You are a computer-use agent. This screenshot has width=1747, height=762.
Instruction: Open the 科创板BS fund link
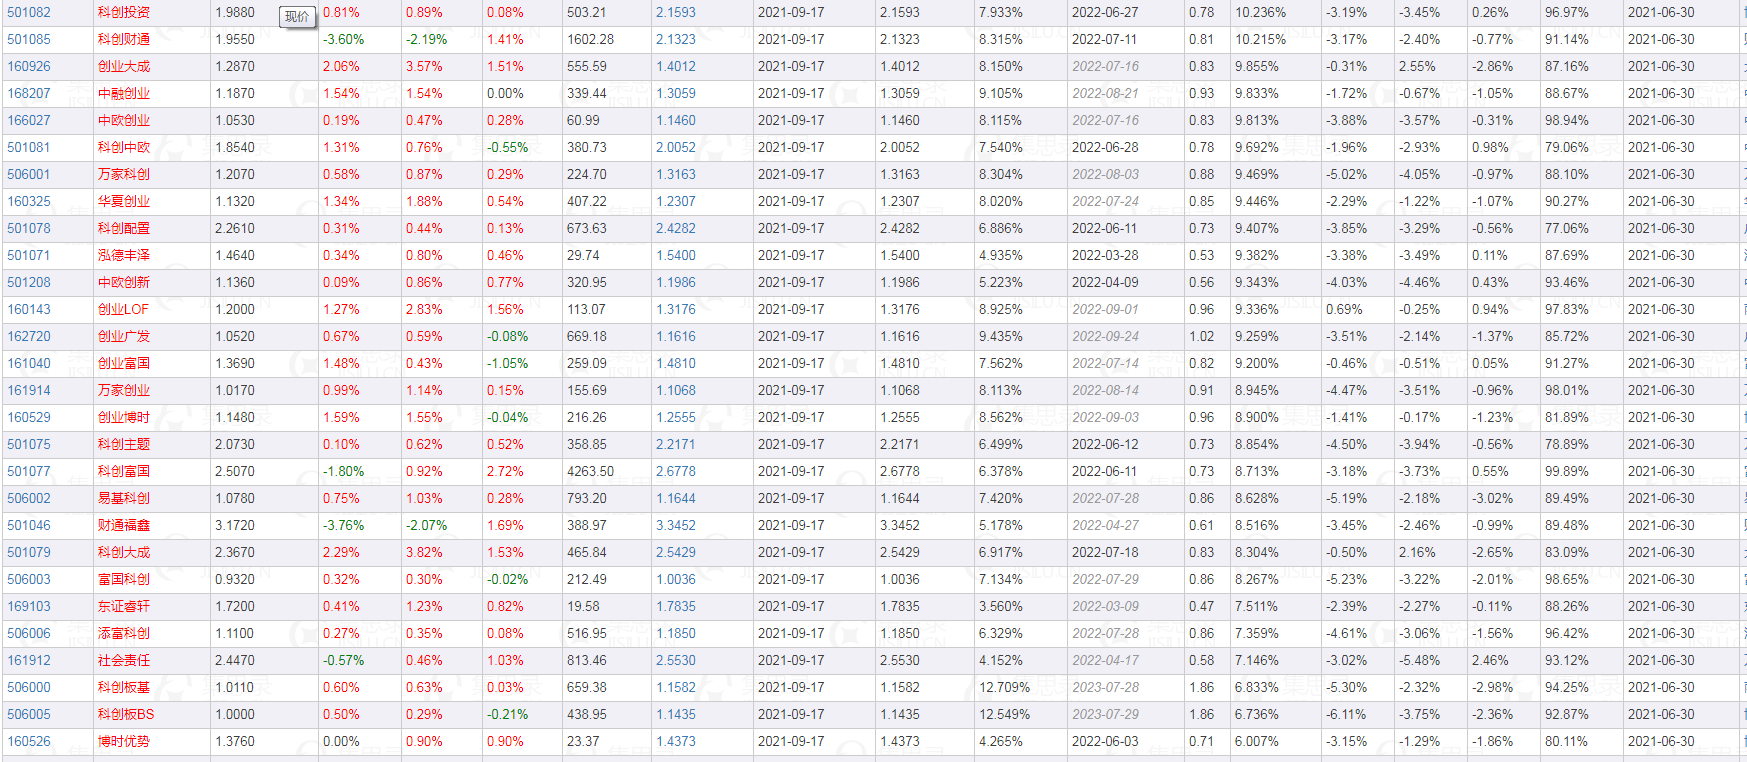pos(126,714)
